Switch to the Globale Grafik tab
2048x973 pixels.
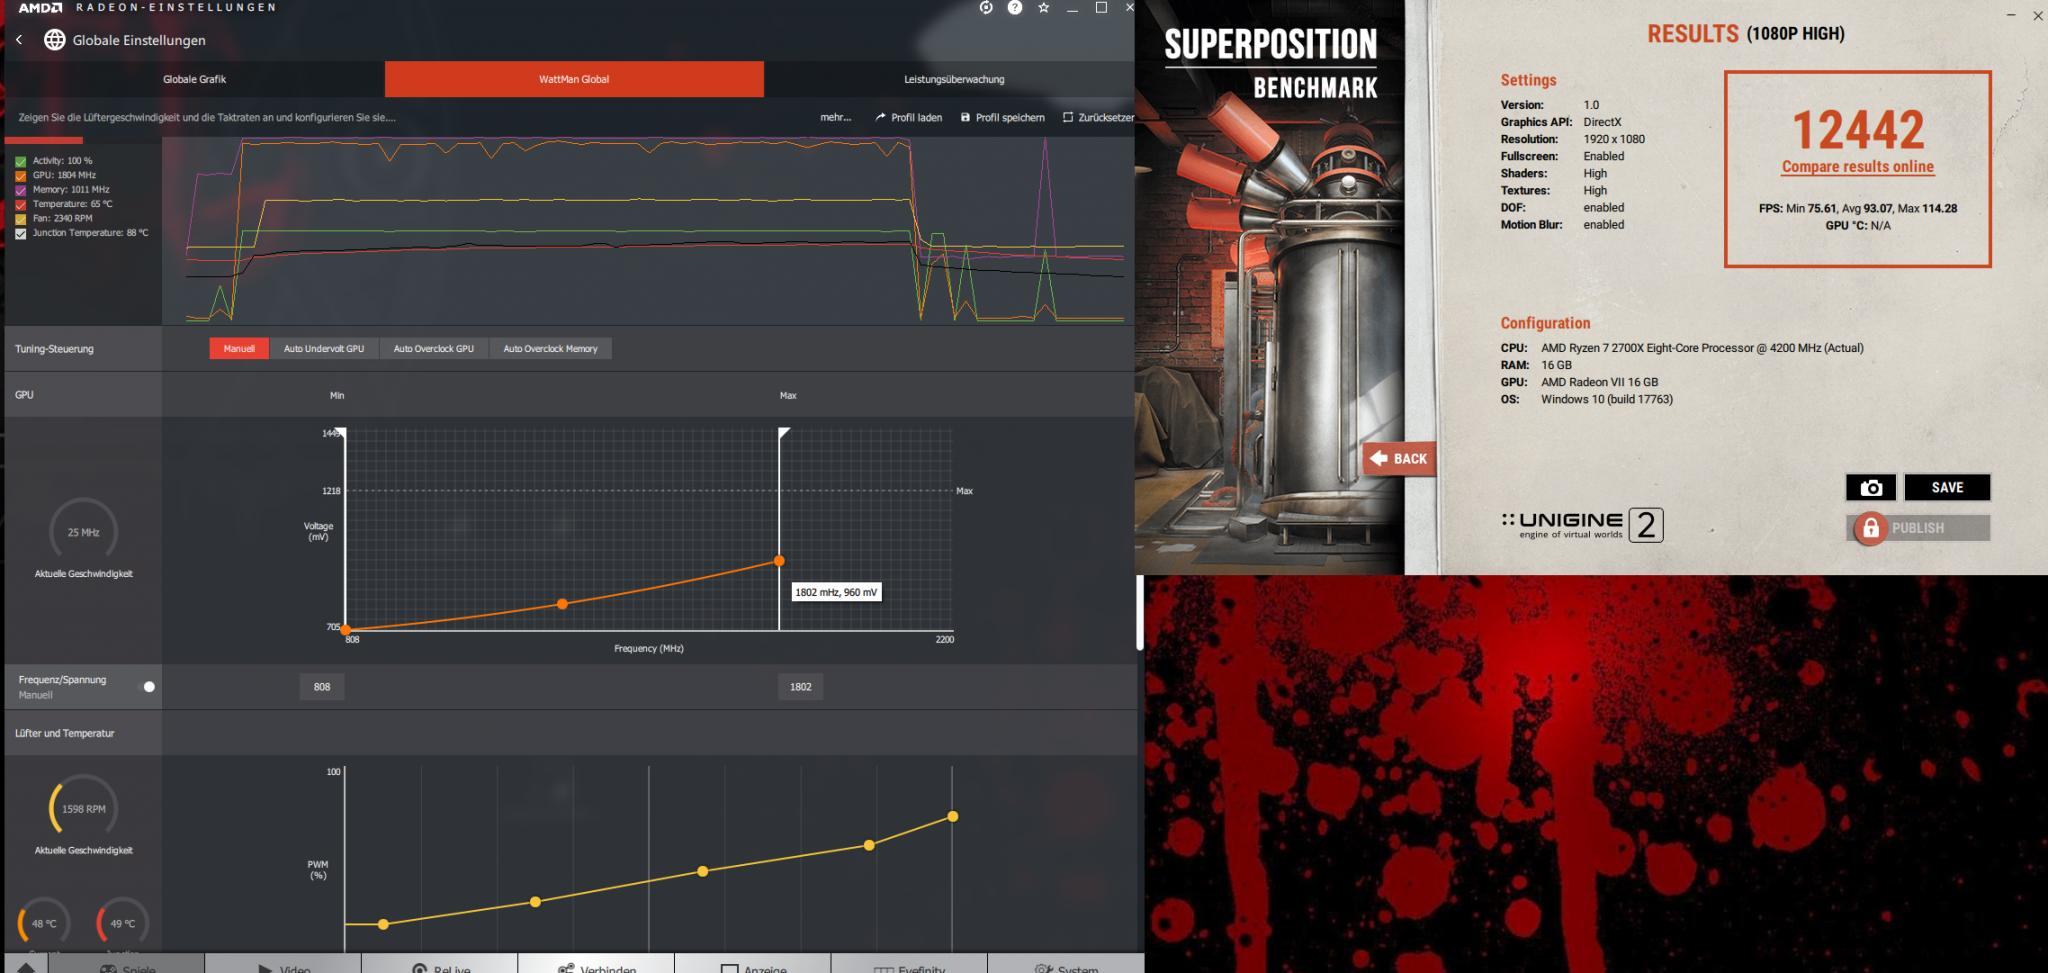coord(195,79)
